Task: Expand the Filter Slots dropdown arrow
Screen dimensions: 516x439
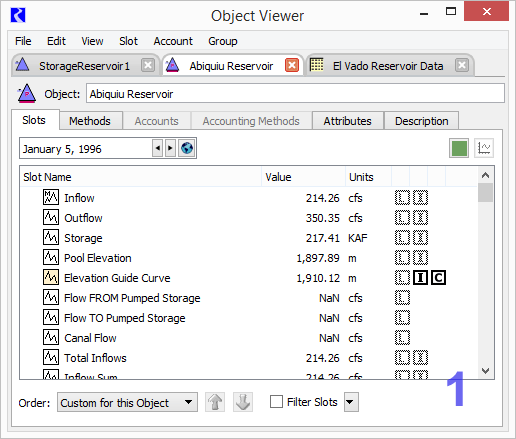Action: pyautogui.click(x=351, y=402)
